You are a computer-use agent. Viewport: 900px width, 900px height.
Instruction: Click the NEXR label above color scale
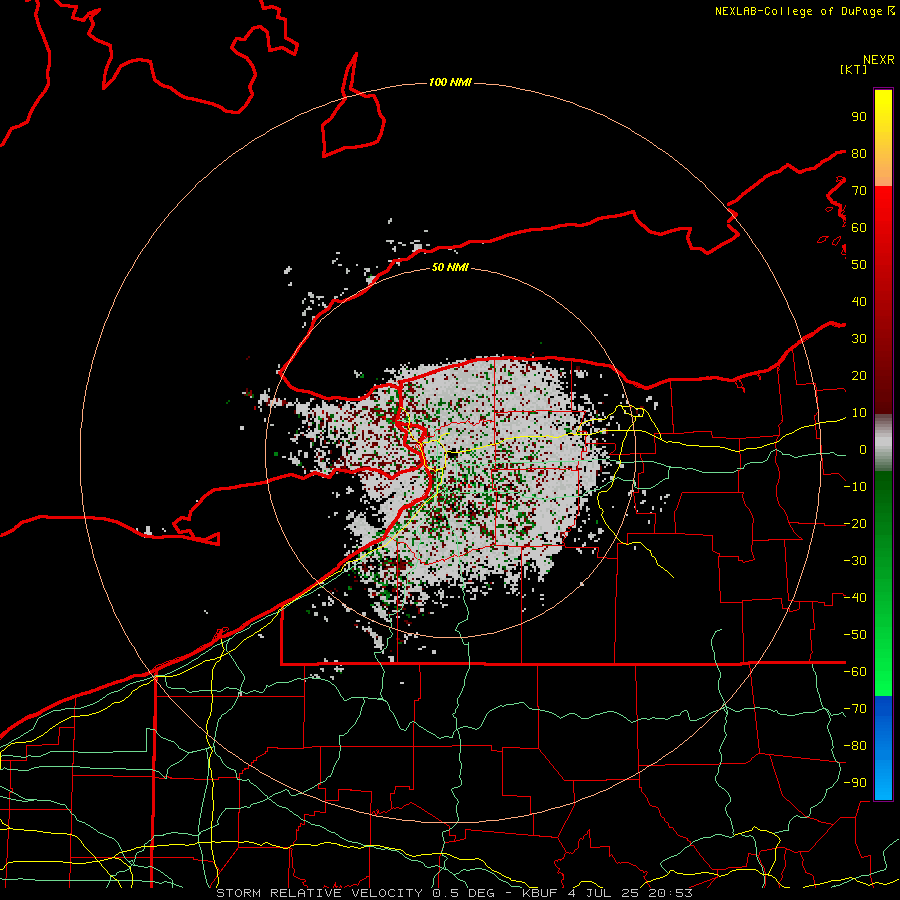(878, 60)
